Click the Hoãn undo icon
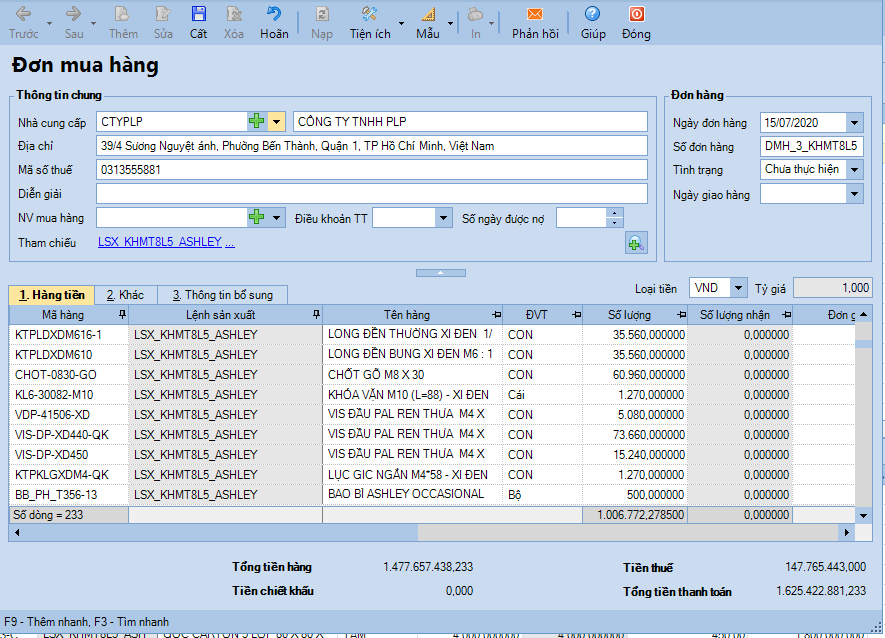Screen dimensions: 885x638 [273, 15]
